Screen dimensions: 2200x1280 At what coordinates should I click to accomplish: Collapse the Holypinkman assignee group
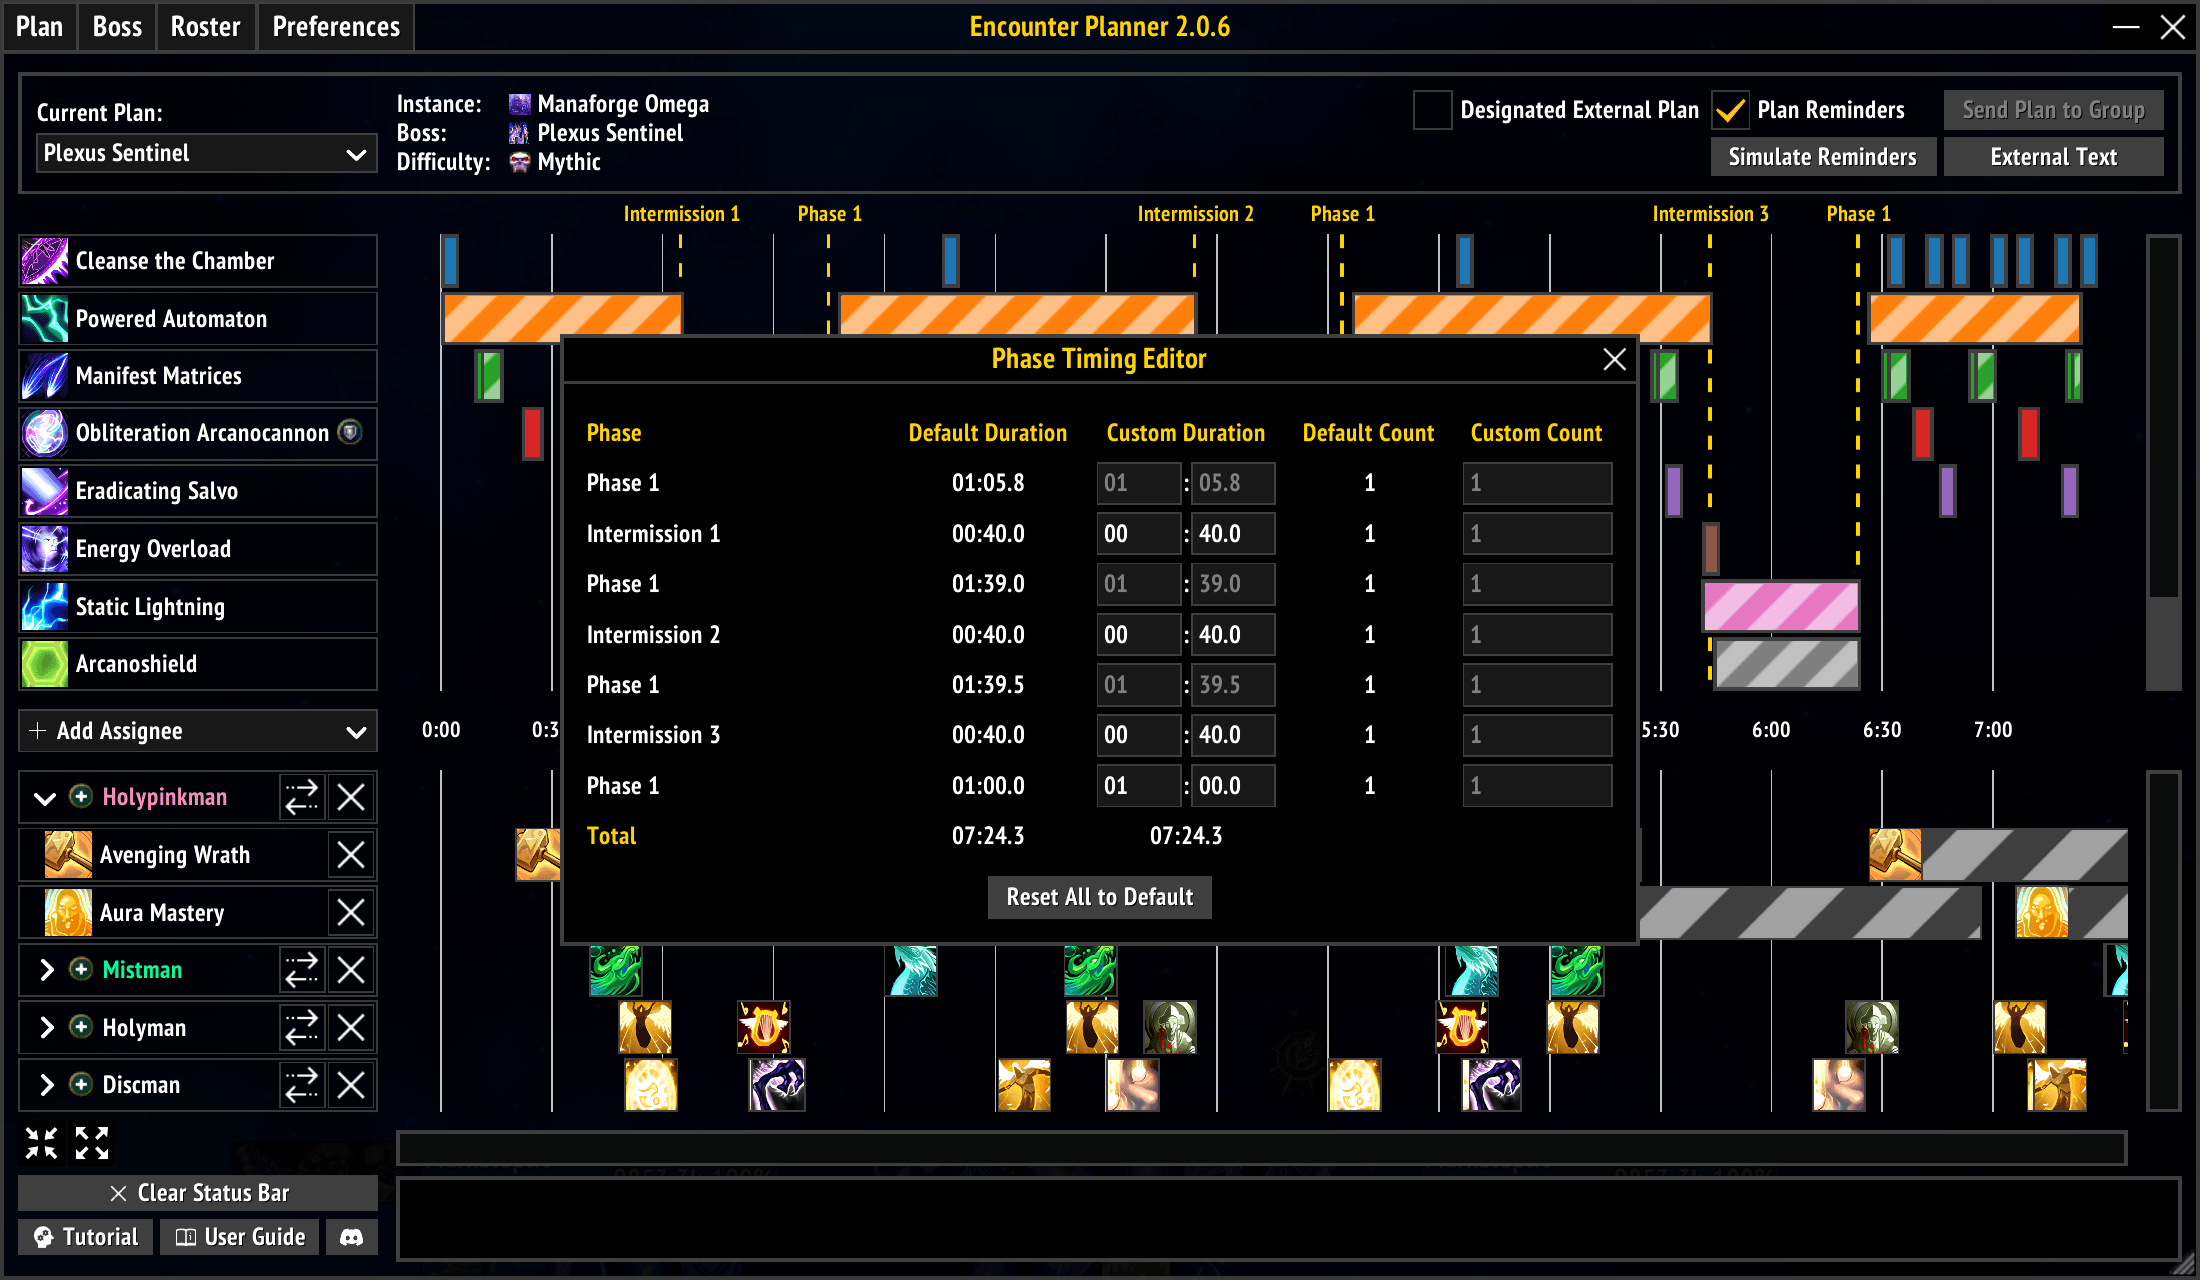click(x=44, y=798)
